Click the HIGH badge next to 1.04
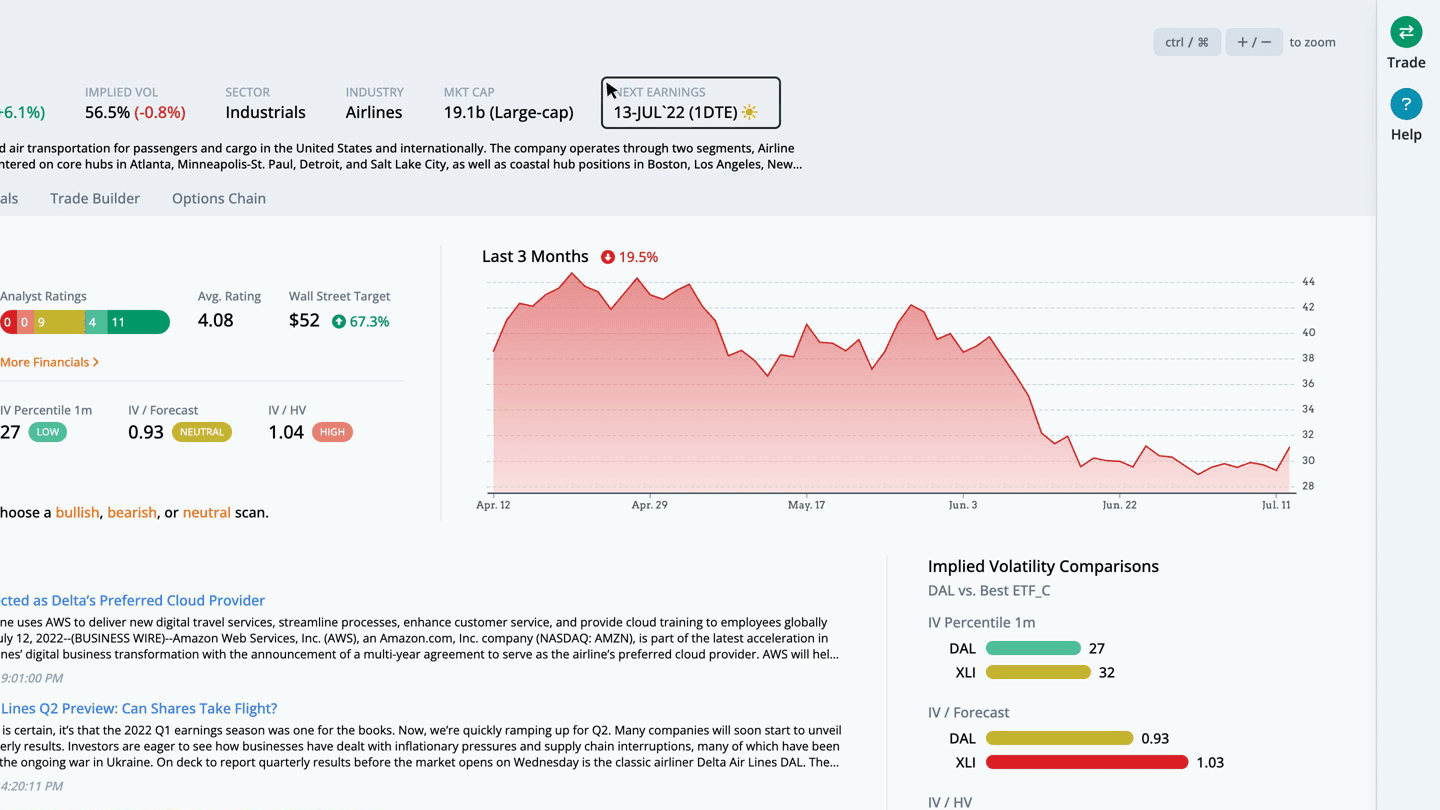 [332, 432]
